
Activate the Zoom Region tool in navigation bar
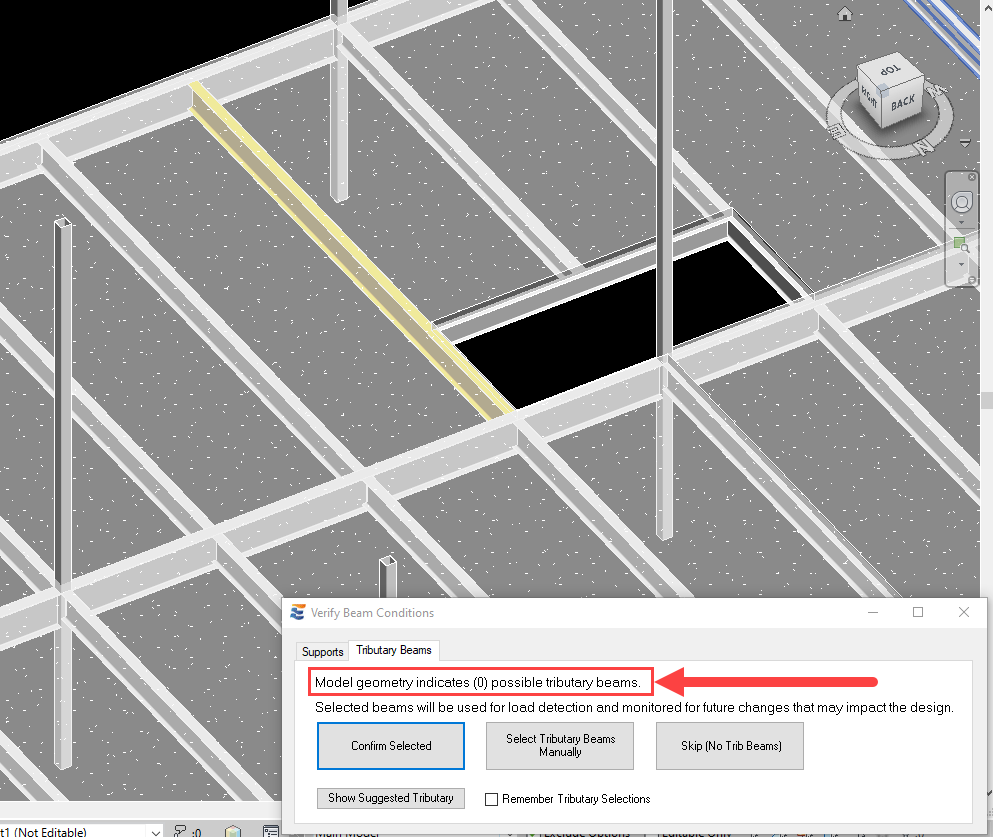click(x=961, y=244)
